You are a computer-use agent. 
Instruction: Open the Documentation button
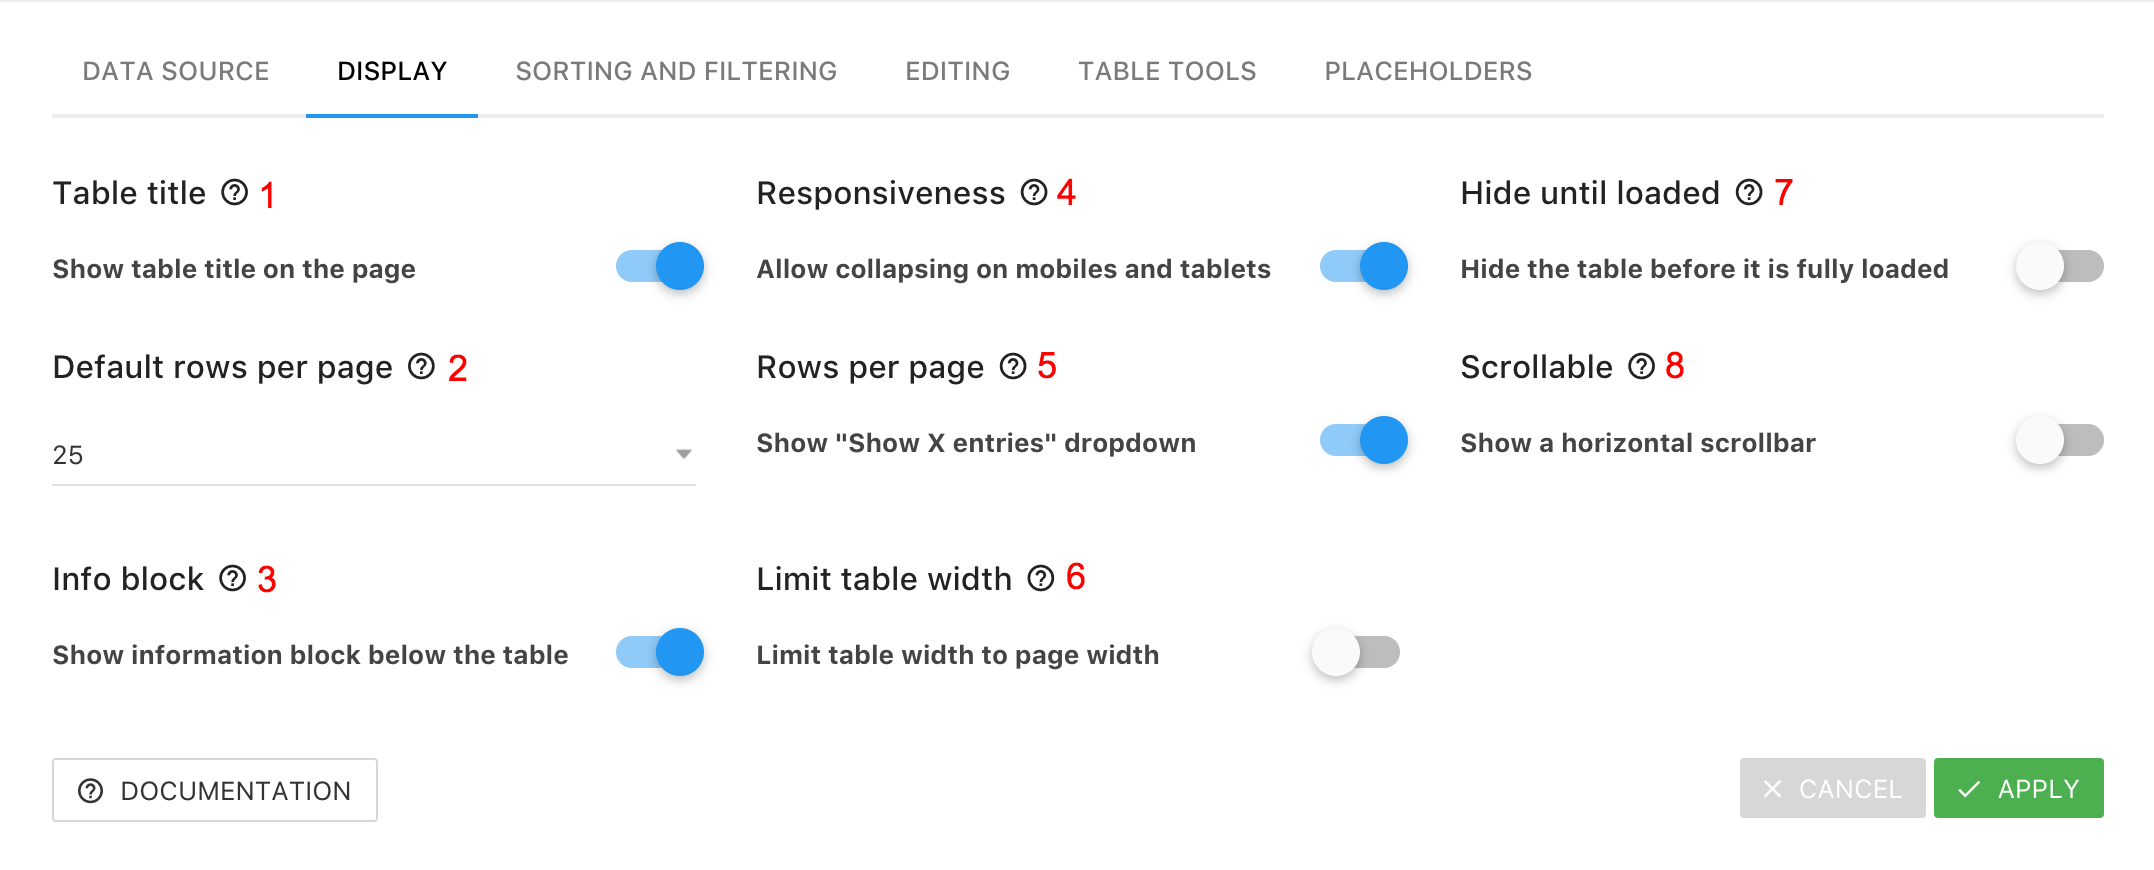pos(215,790)
